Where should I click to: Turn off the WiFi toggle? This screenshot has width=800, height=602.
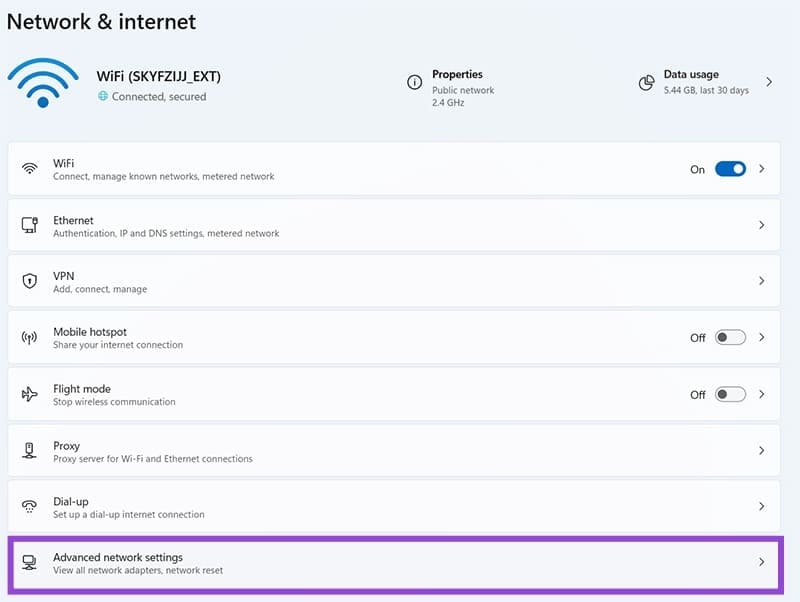pos(729,169)
